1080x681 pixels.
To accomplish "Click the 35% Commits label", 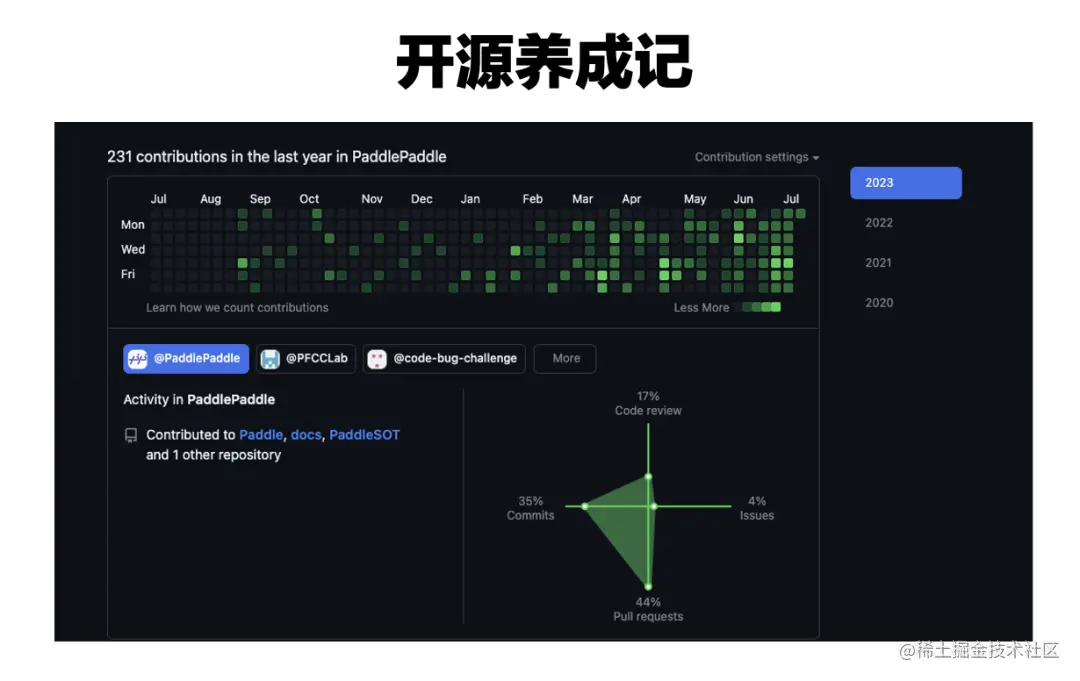I will pos(530,508).
